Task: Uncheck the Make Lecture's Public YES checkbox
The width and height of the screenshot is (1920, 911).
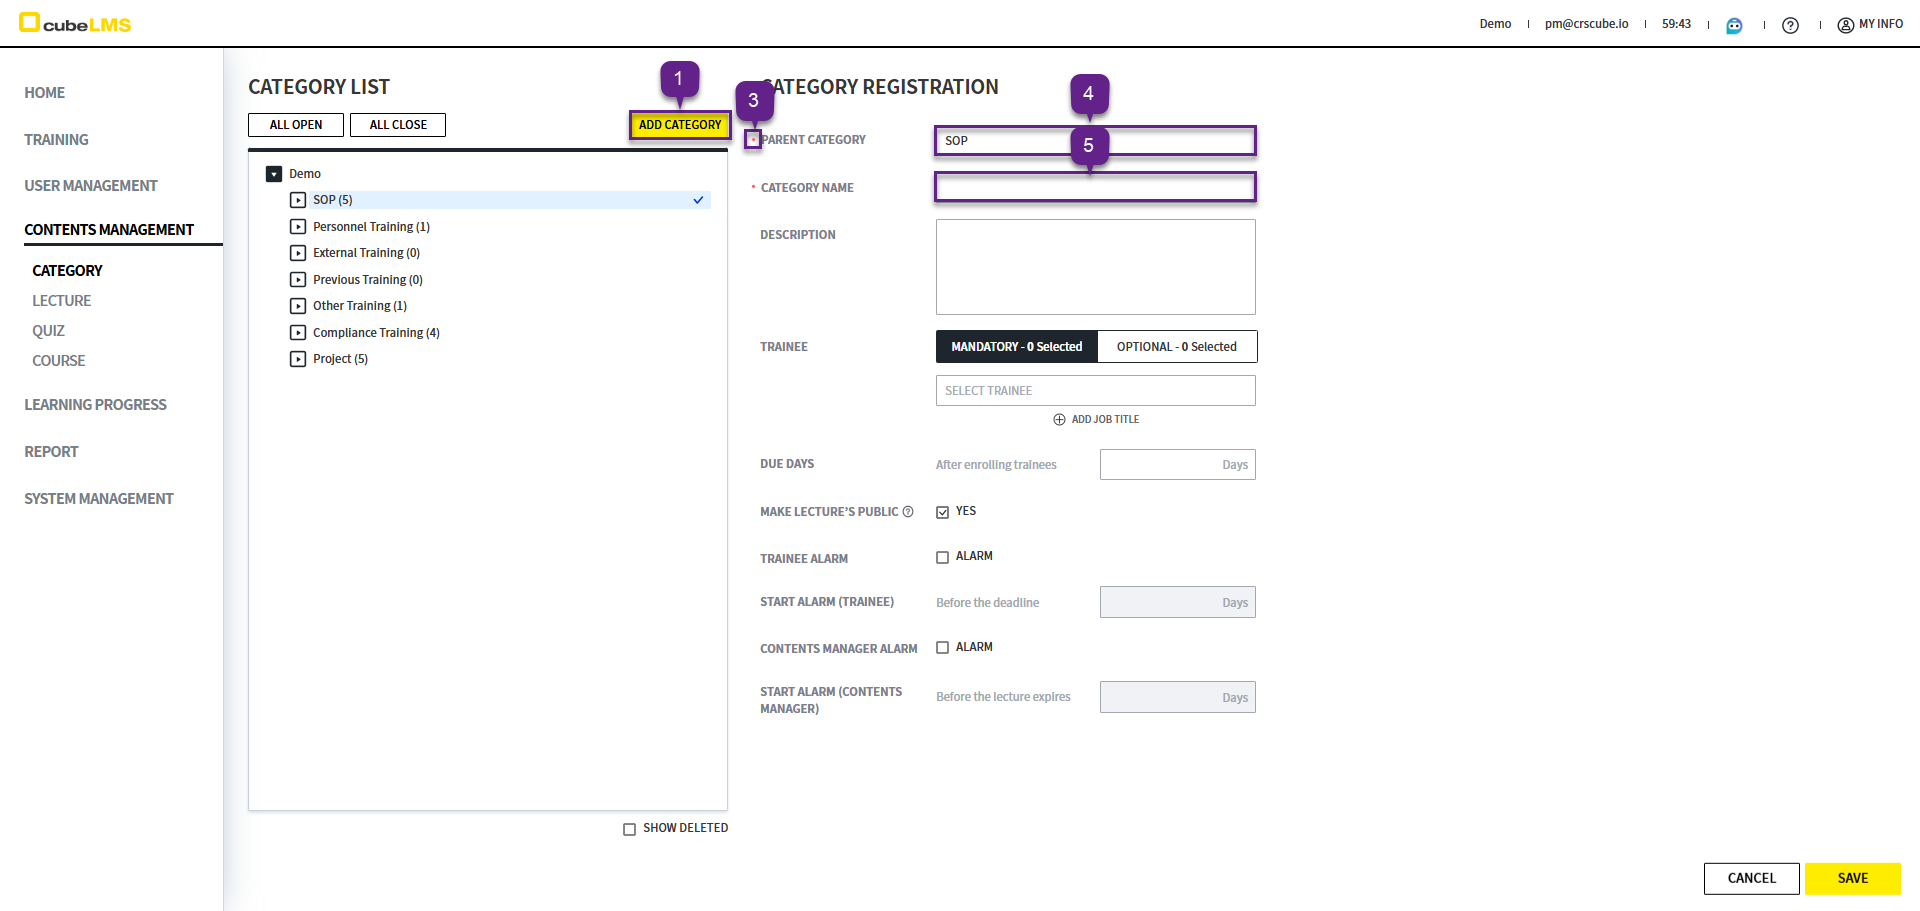Action: (942, 512)
